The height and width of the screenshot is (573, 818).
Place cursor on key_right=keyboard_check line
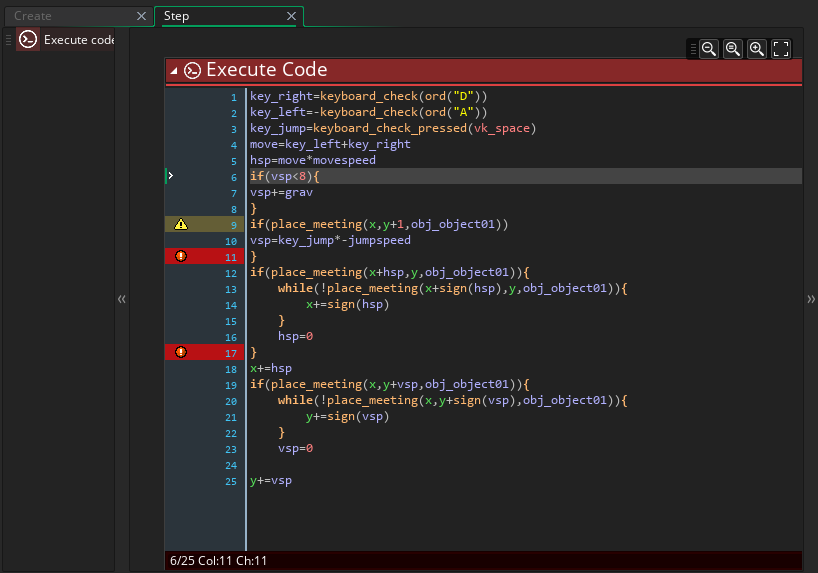[368, 97]
